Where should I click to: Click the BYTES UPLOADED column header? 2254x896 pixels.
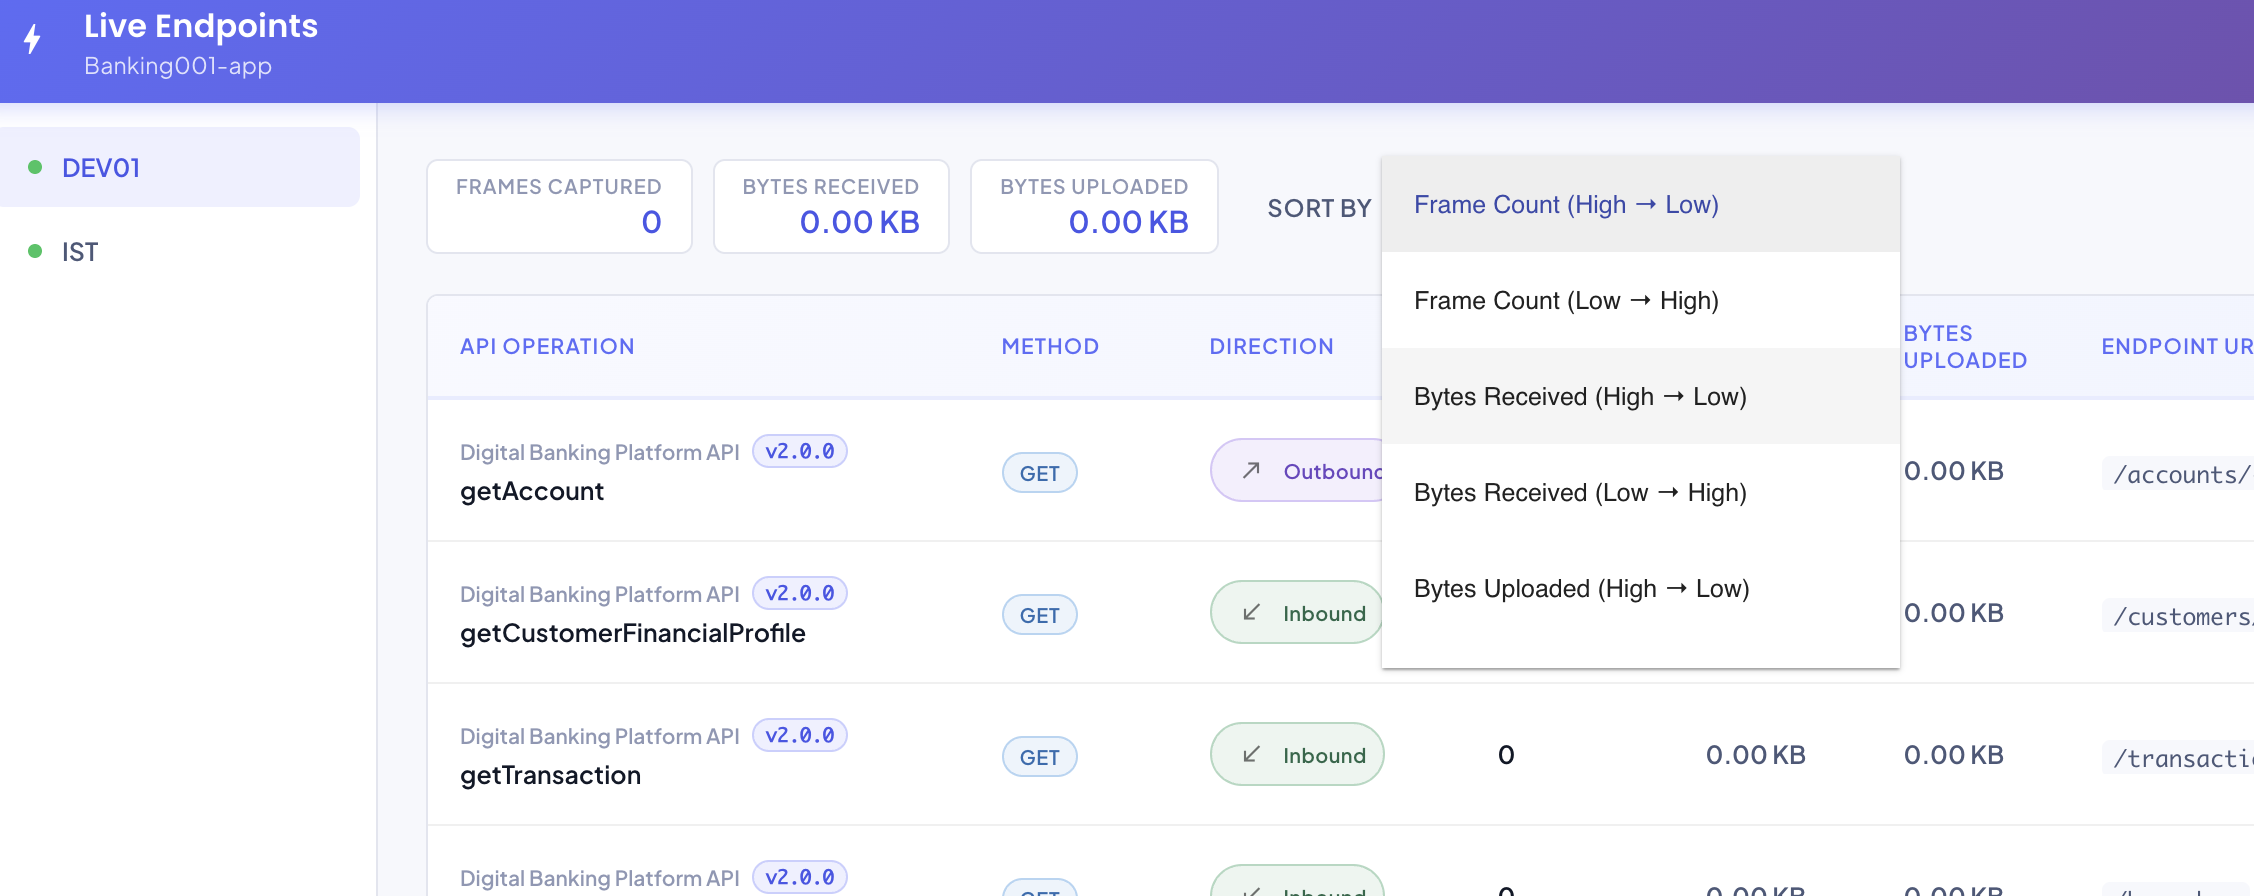[x=1965, y=346]
